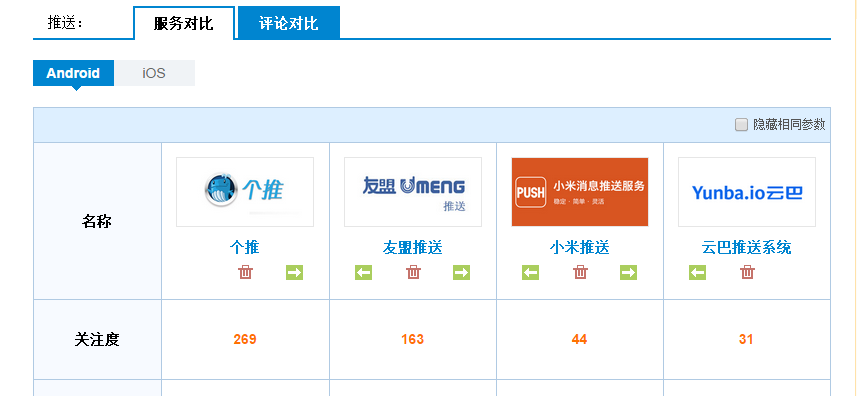This screenshot has height=396, width=857.
Task: Delete 云巴推送系统 with its trash icon
Action: tap(747, 272)
